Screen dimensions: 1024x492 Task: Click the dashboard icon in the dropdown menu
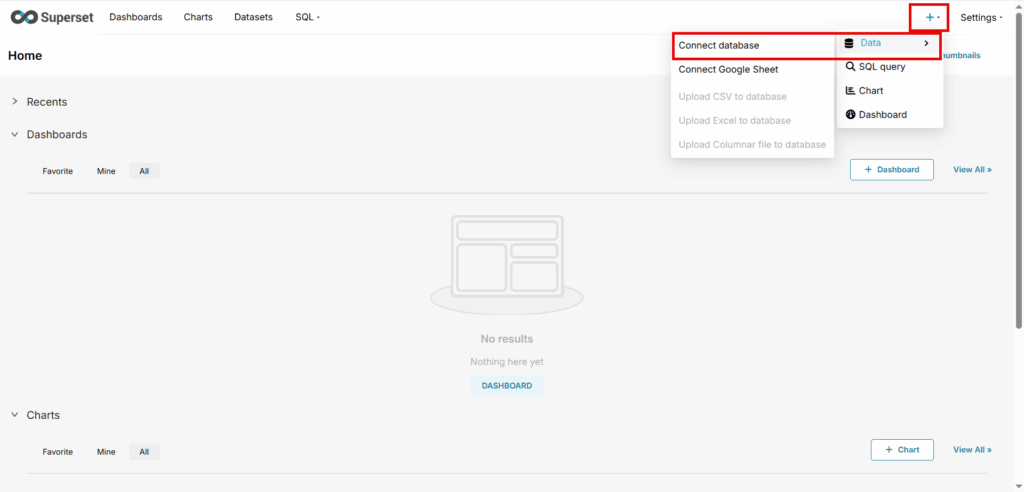(850, 115)
